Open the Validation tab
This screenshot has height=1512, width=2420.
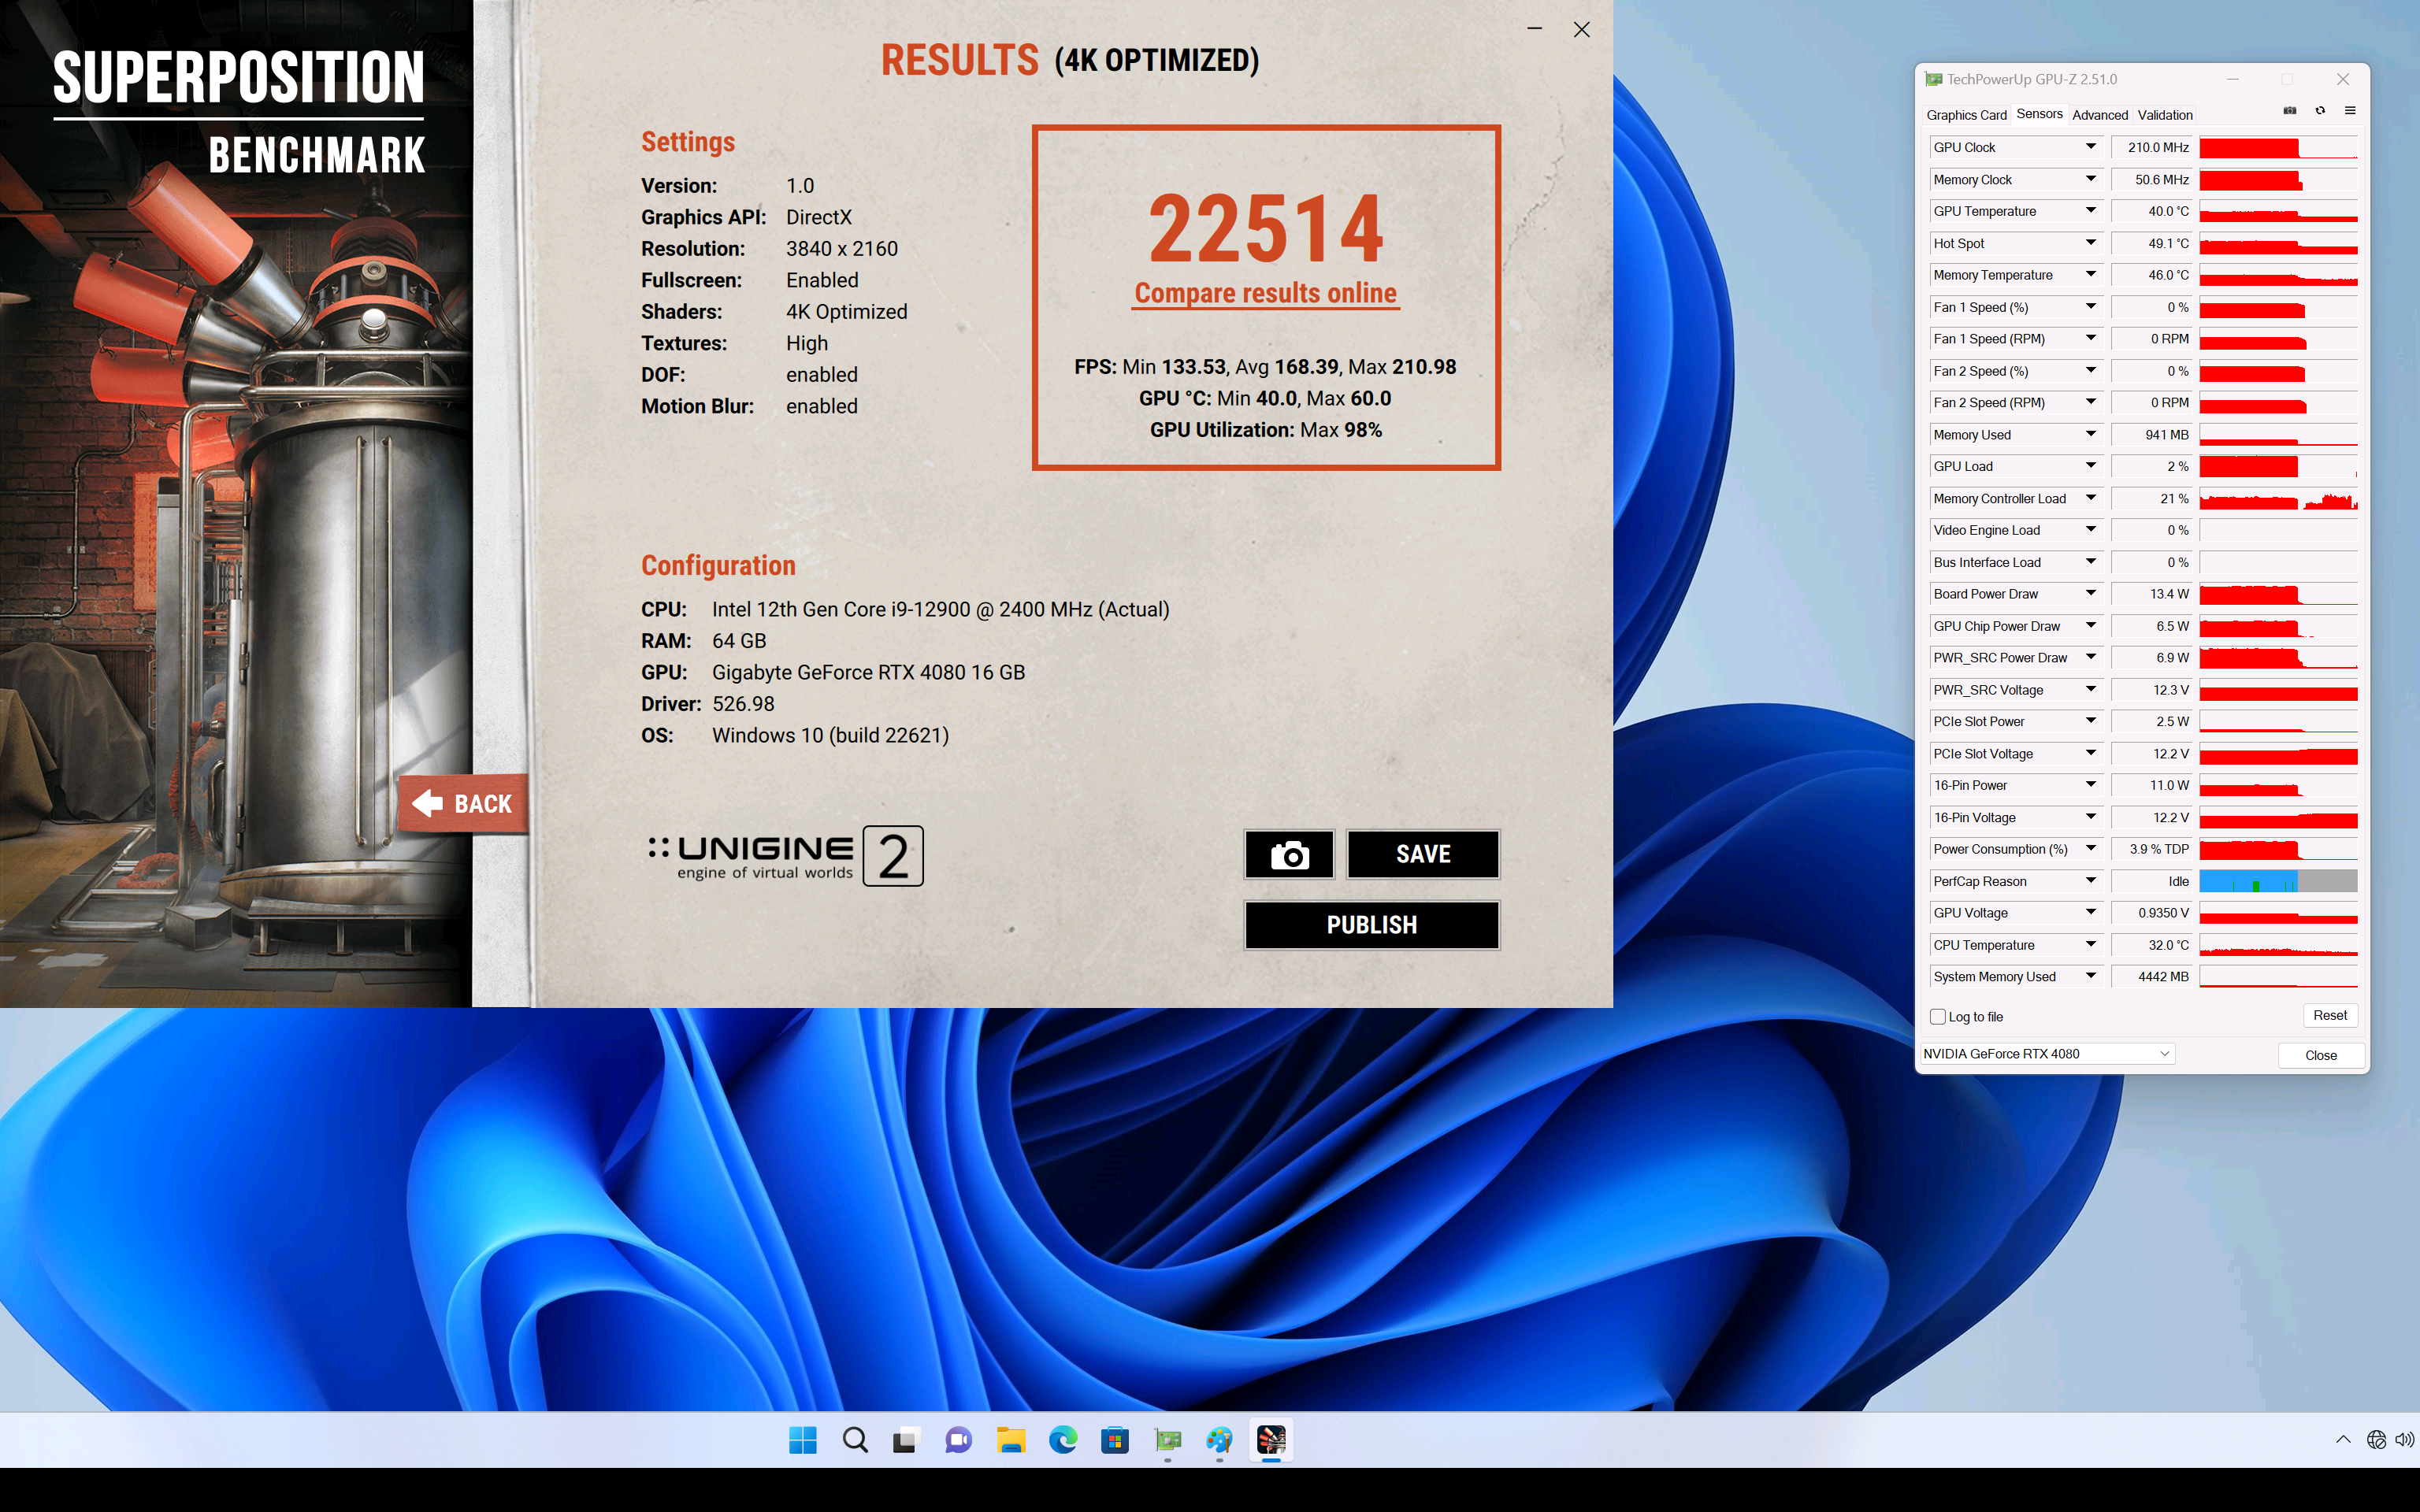(x=2165, y=115)
